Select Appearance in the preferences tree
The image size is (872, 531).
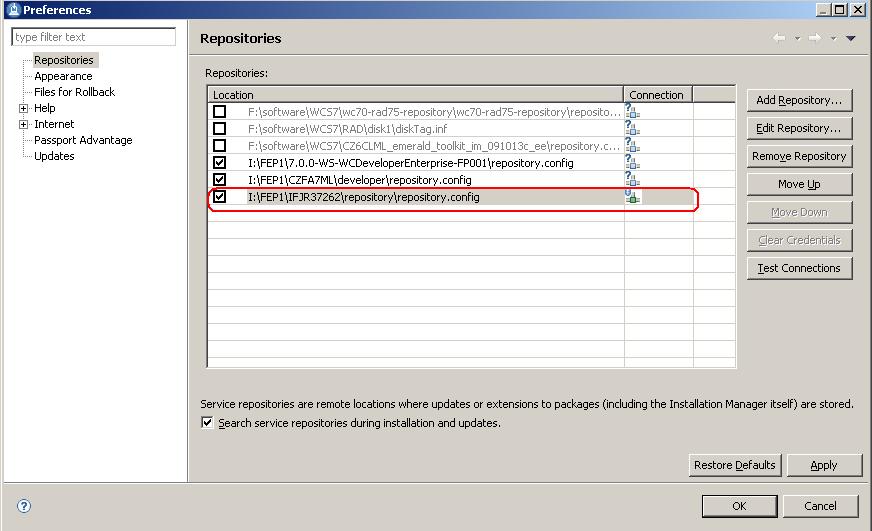[63, 76]
